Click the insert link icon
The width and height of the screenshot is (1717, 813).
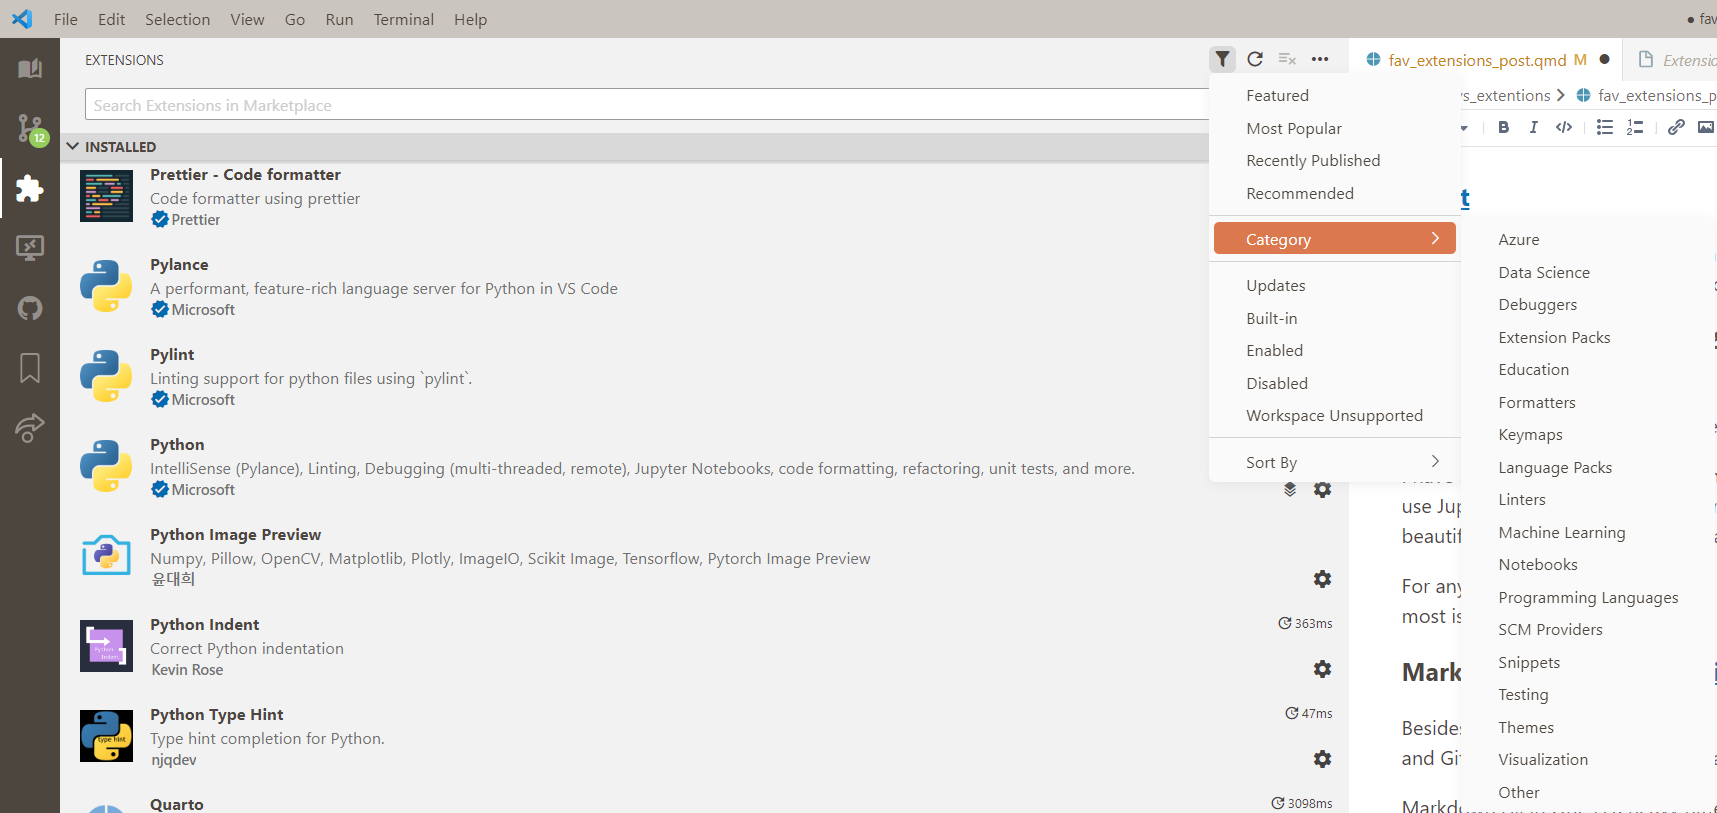tap(1676, 127)
